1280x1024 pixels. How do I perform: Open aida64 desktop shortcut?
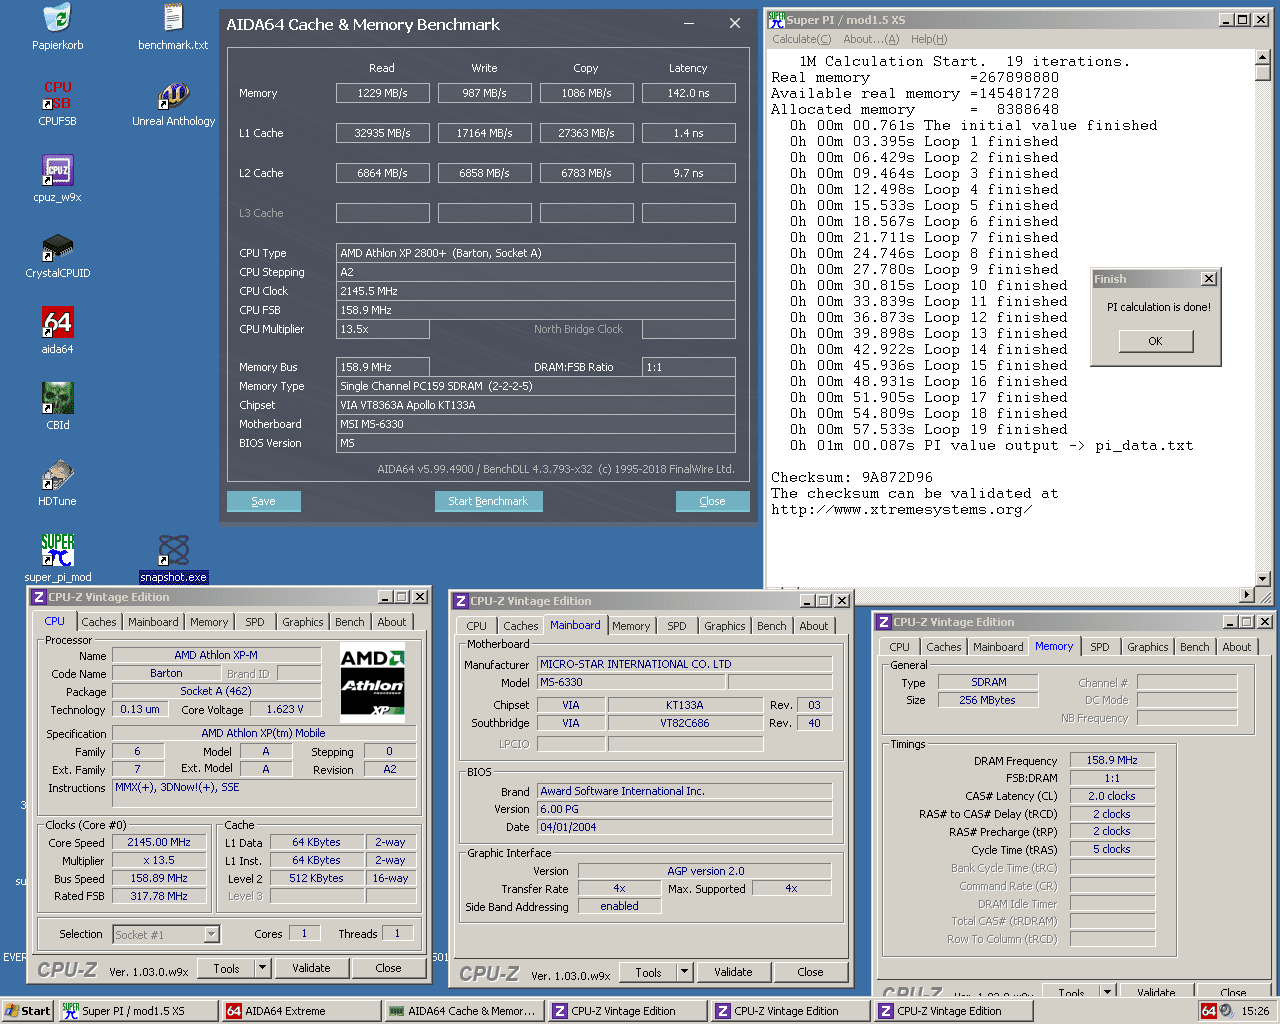pyautogui.click(x=58, y=331)
